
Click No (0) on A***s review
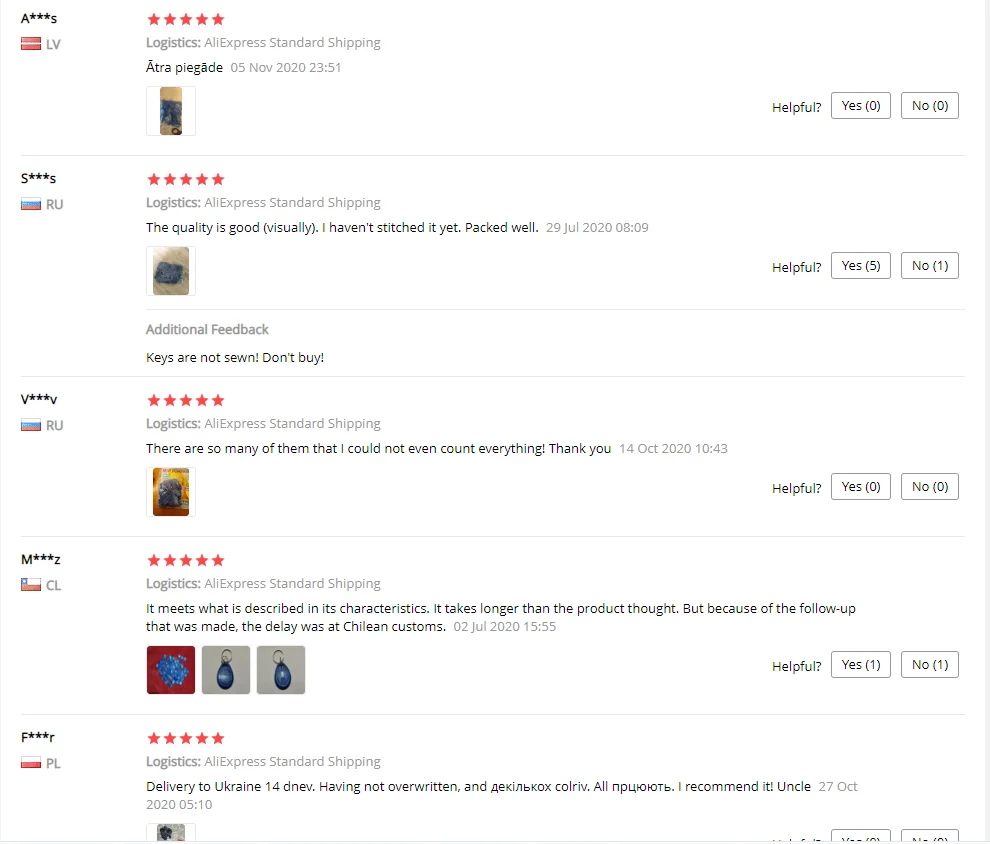pos(929,105)
